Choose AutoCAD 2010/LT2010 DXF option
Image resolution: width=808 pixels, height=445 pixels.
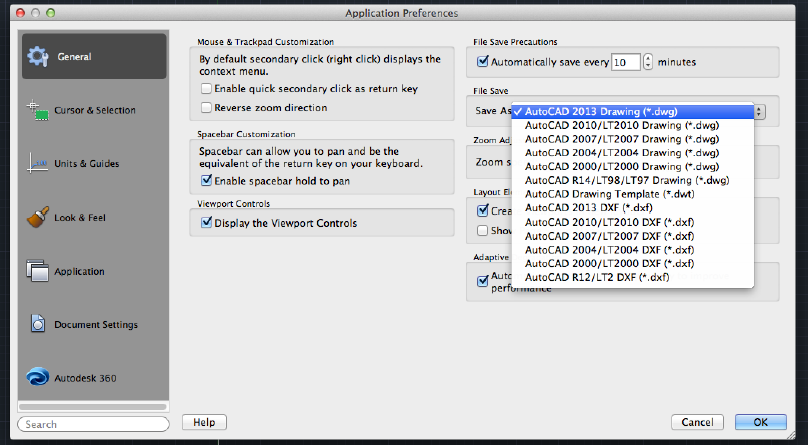click(633, 222)
